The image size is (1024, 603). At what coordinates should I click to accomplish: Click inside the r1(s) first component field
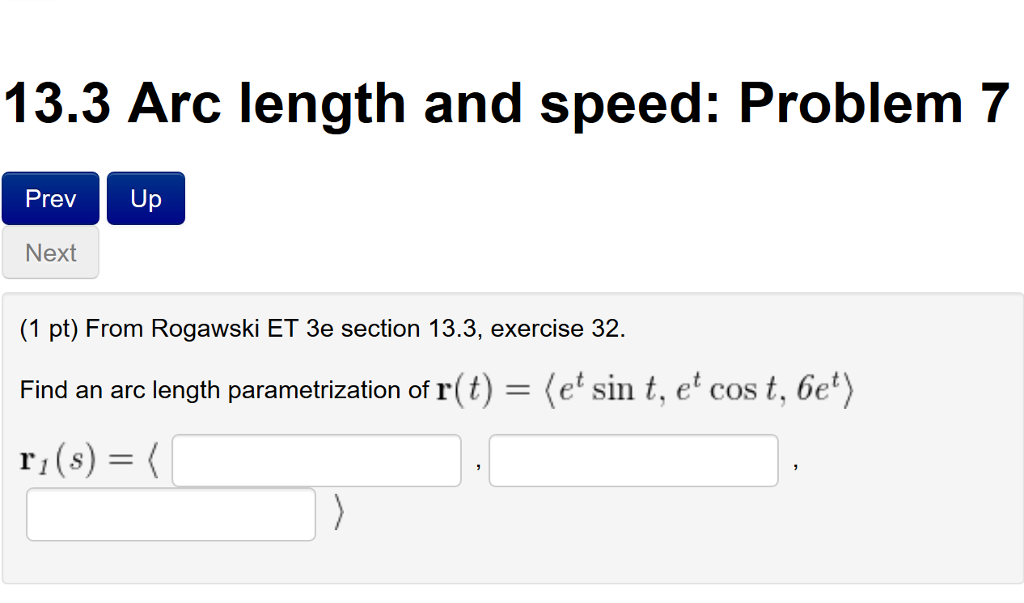click(316, 460)
